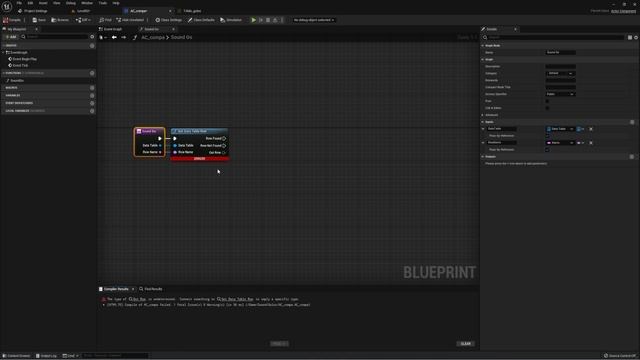Open My Blueprint settings gear
The image size is (640, 360).
tap(92, 37)
